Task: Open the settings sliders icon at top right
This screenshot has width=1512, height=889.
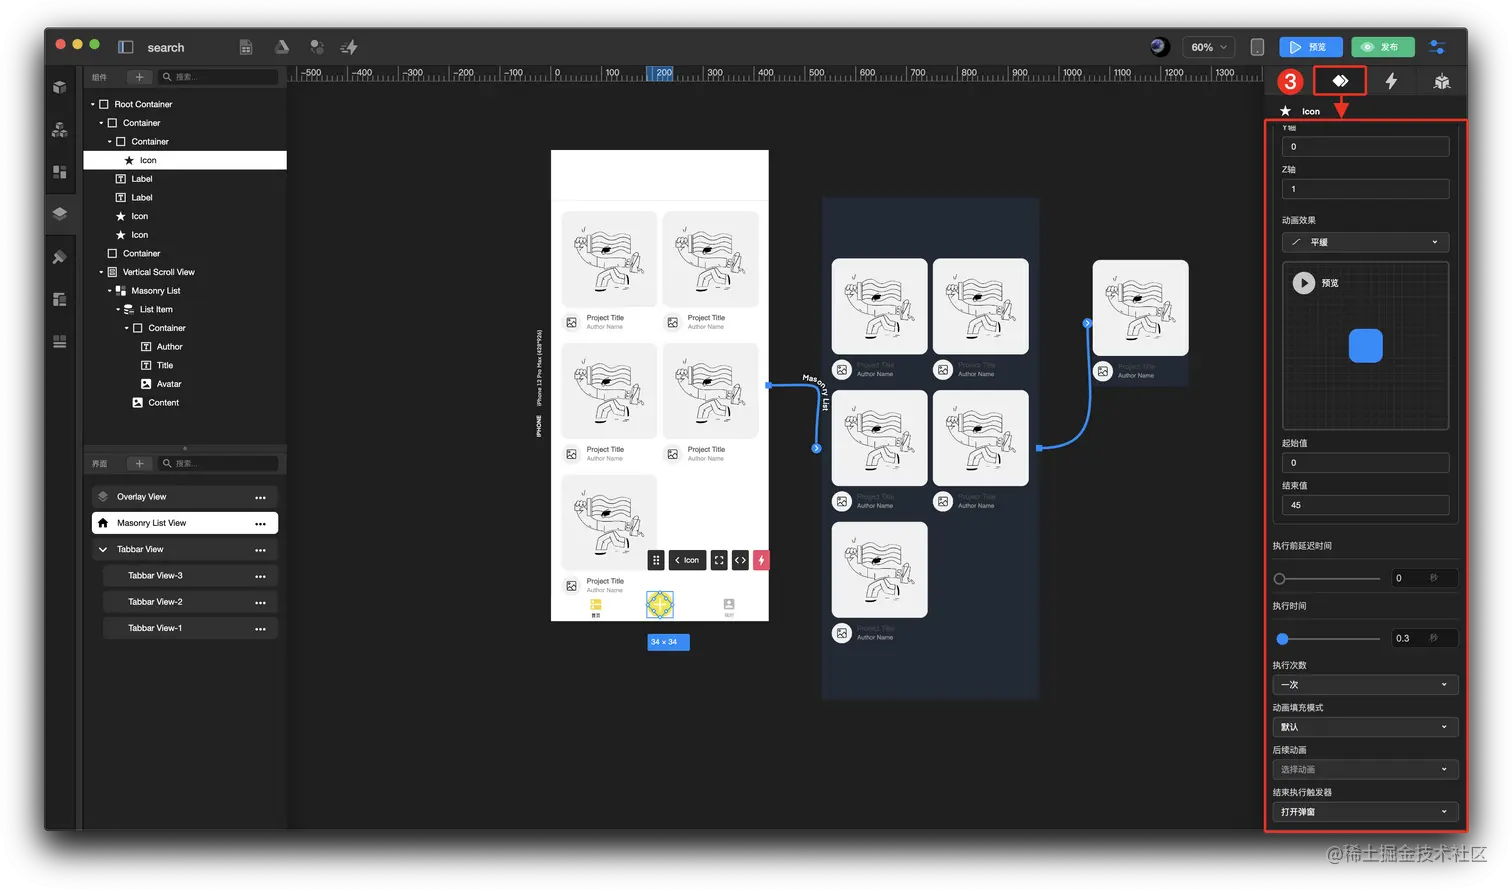Action: 1437,47
